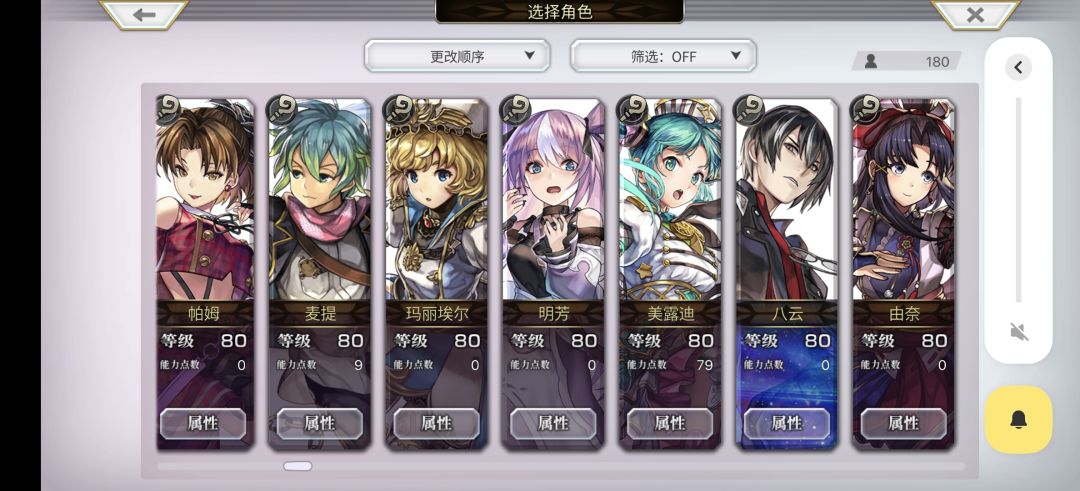The image size is (1080, 491).
Task: Click the character count person icon
Action: (x=871, y=61)
